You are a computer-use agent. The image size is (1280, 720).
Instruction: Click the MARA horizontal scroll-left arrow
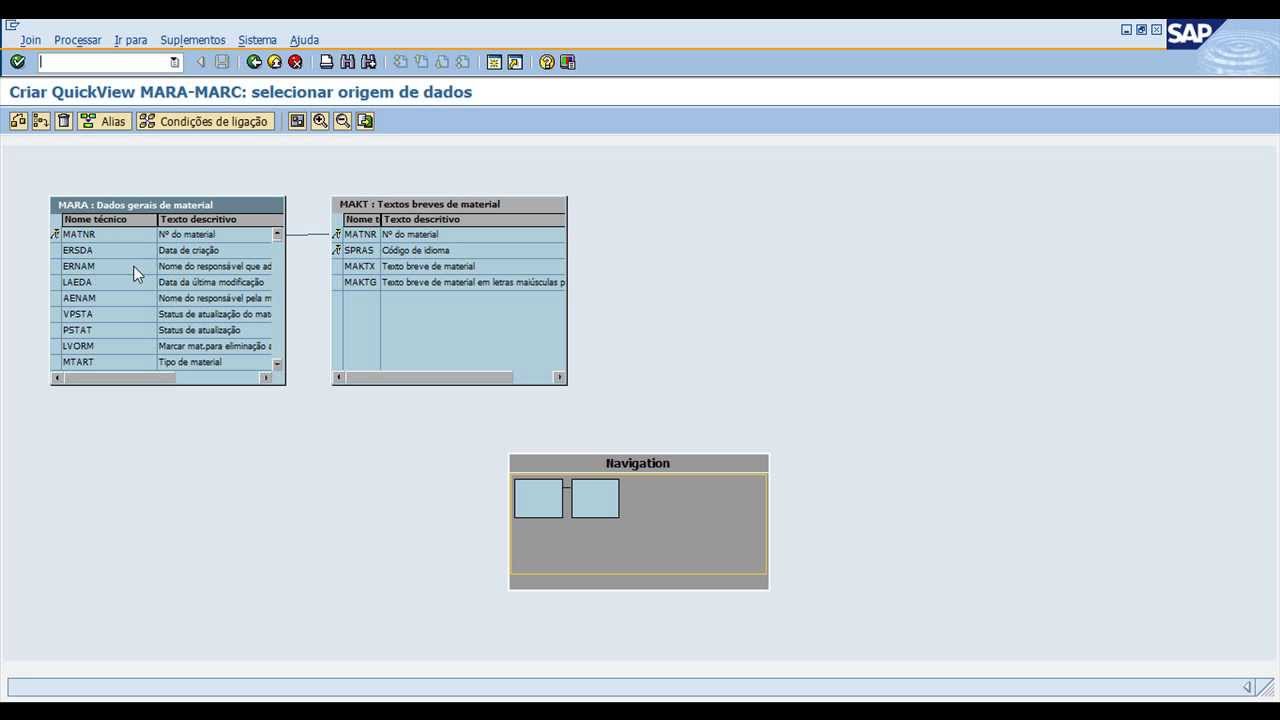click(57, 378)
